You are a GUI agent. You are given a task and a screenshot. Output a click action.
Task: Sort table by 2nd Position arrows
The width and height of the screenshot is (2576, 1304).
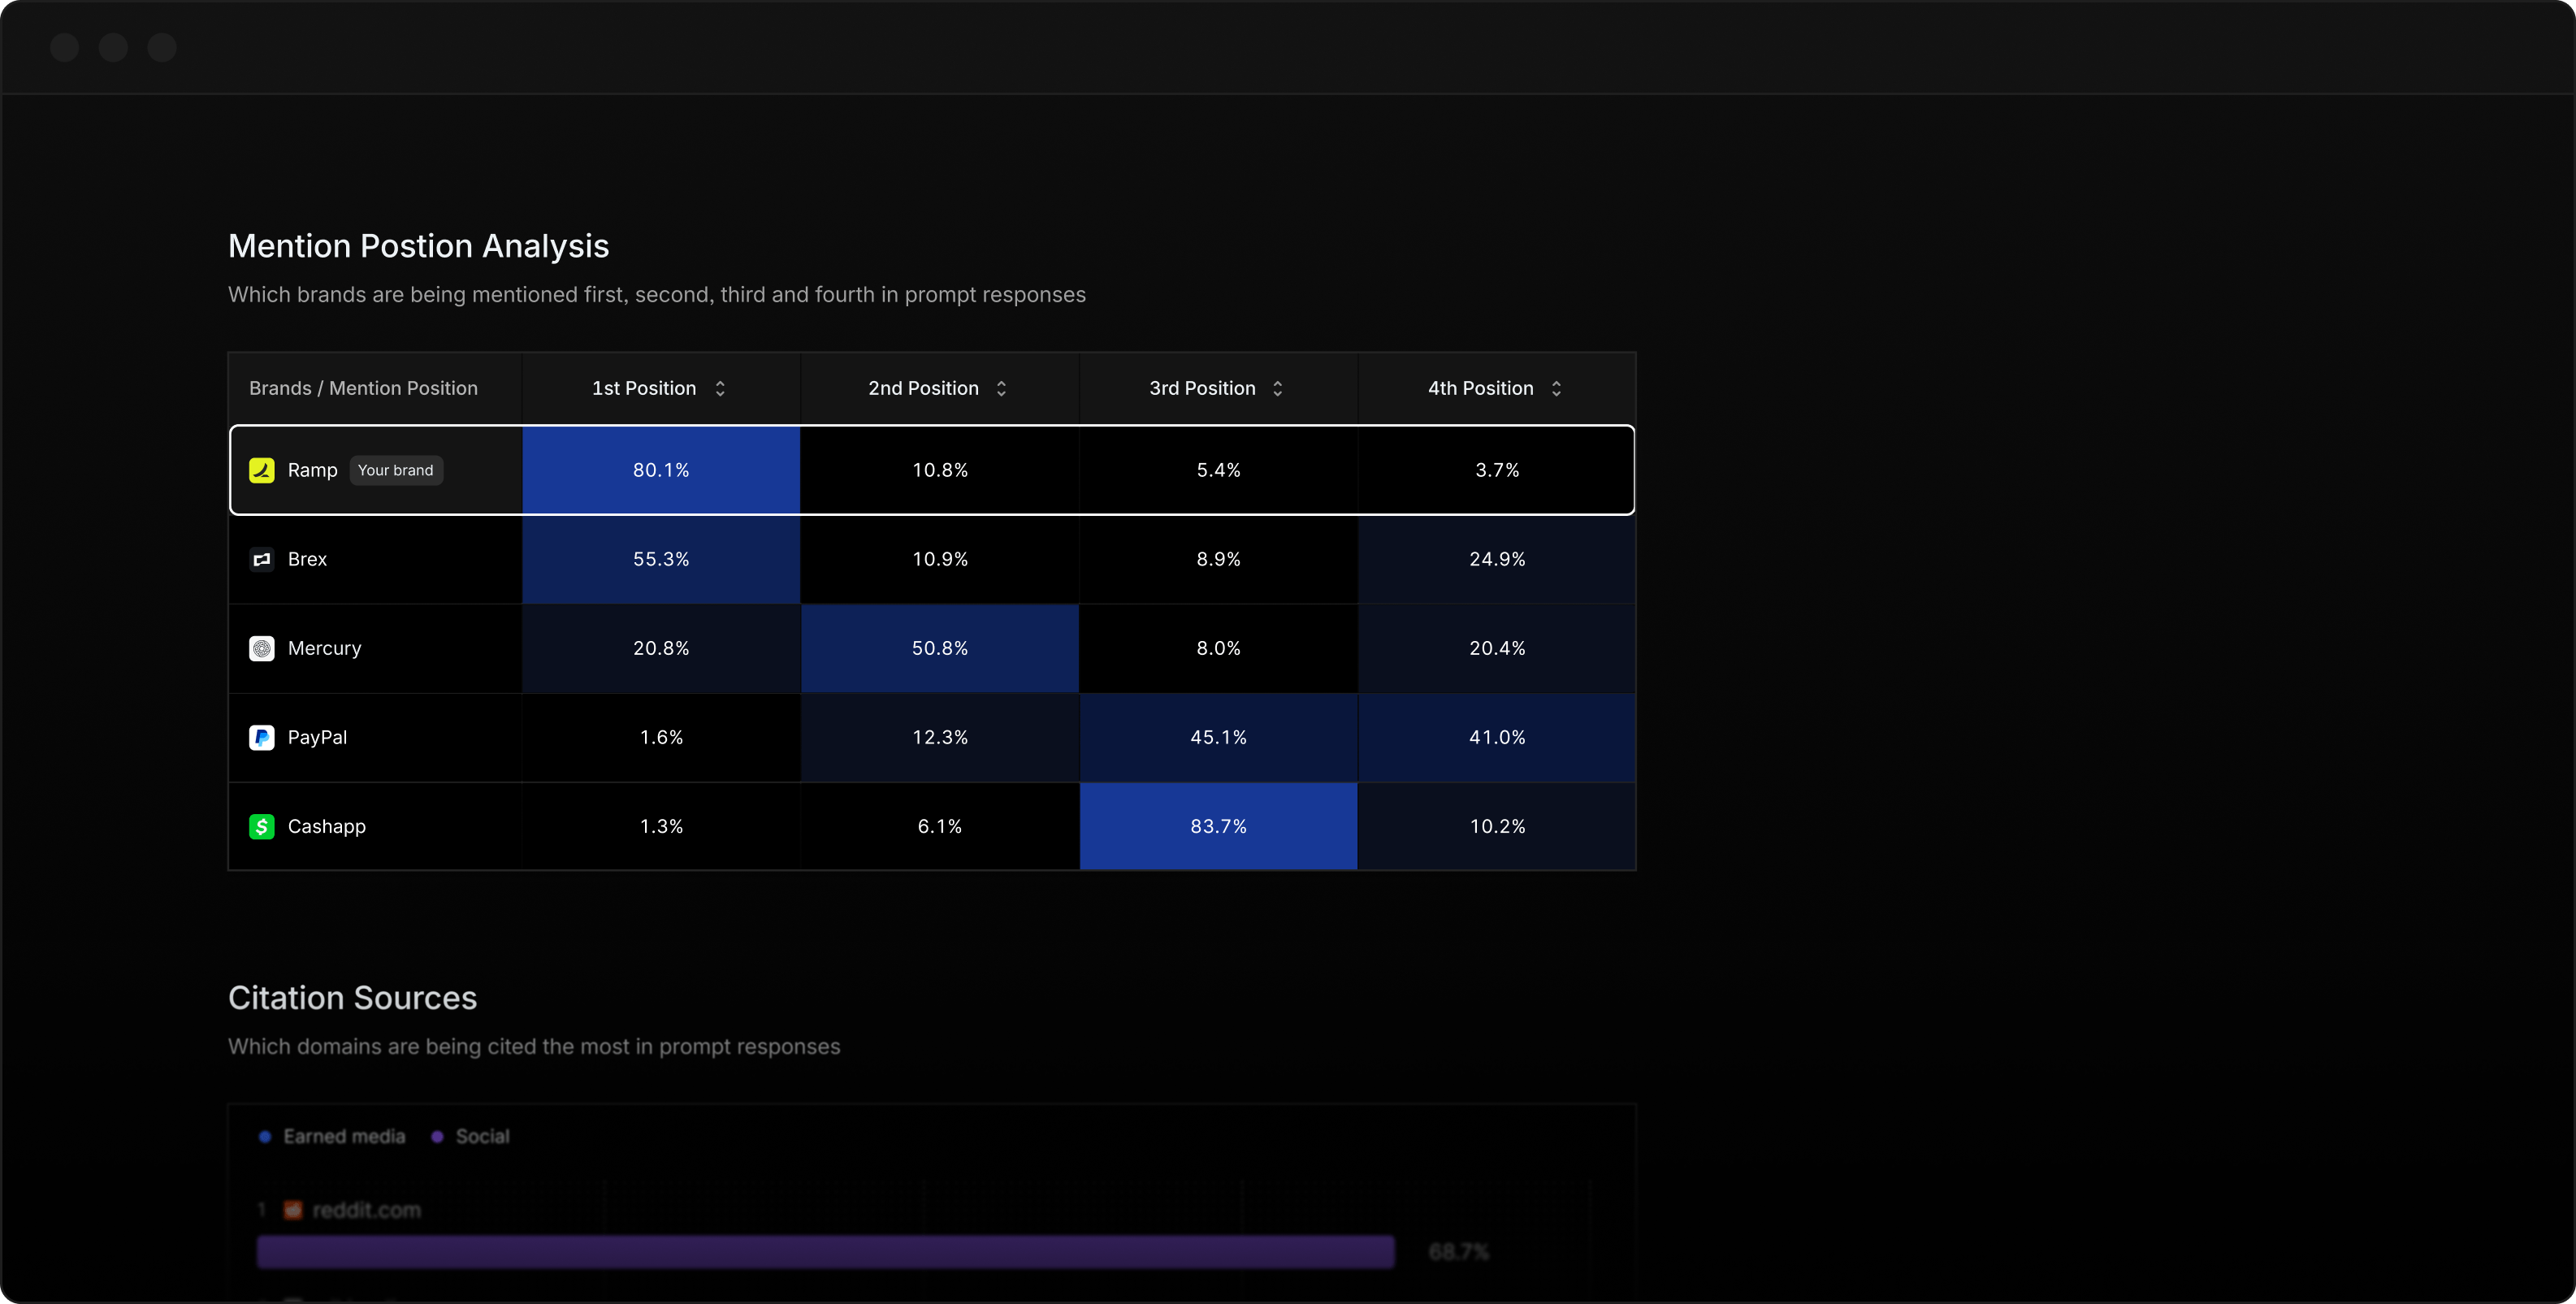tap(1001, 388)
